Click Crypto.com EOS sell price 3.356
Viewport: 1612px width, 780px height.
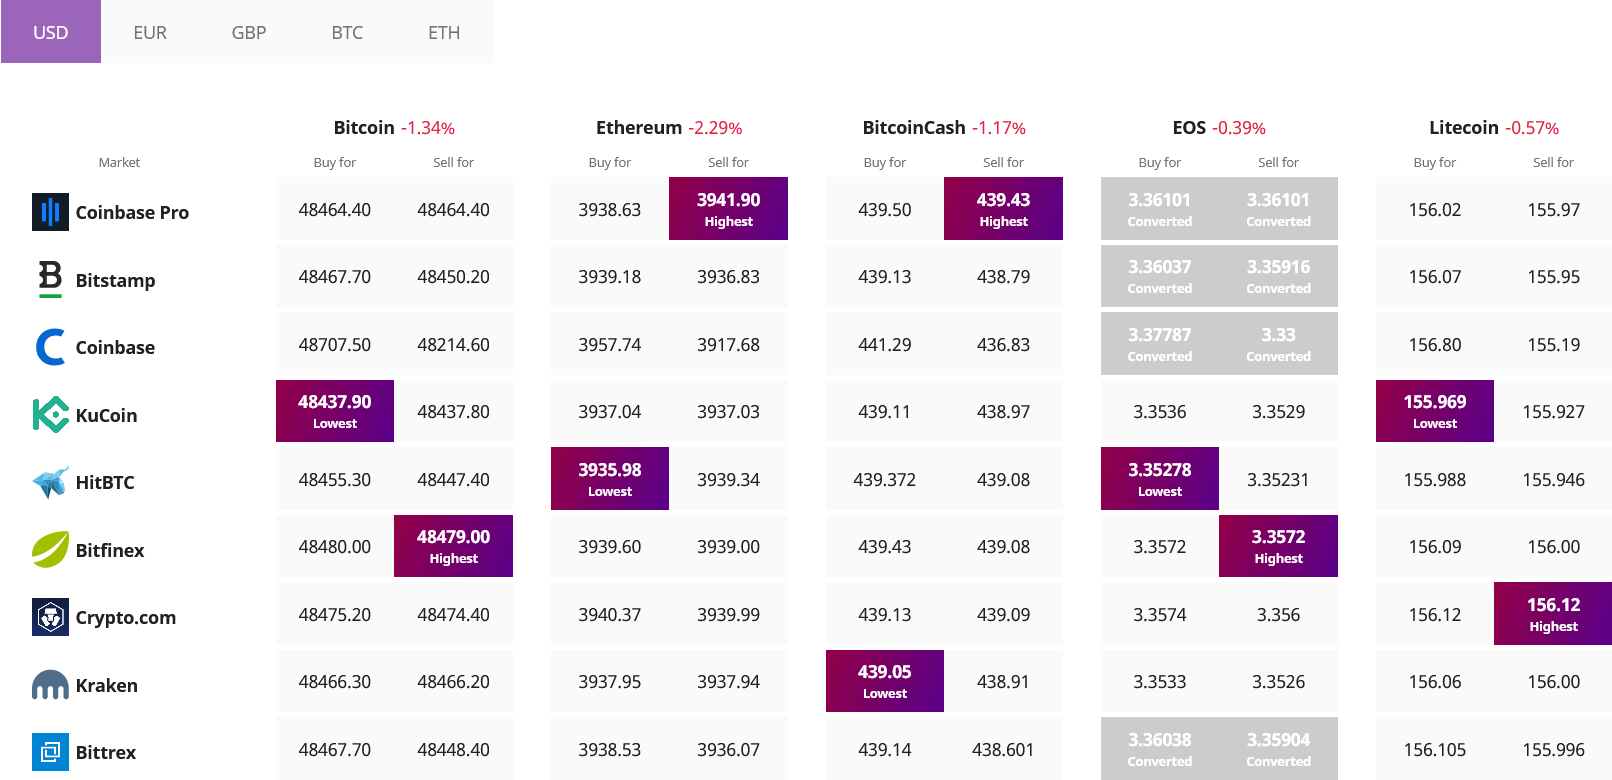point(1278,614)
